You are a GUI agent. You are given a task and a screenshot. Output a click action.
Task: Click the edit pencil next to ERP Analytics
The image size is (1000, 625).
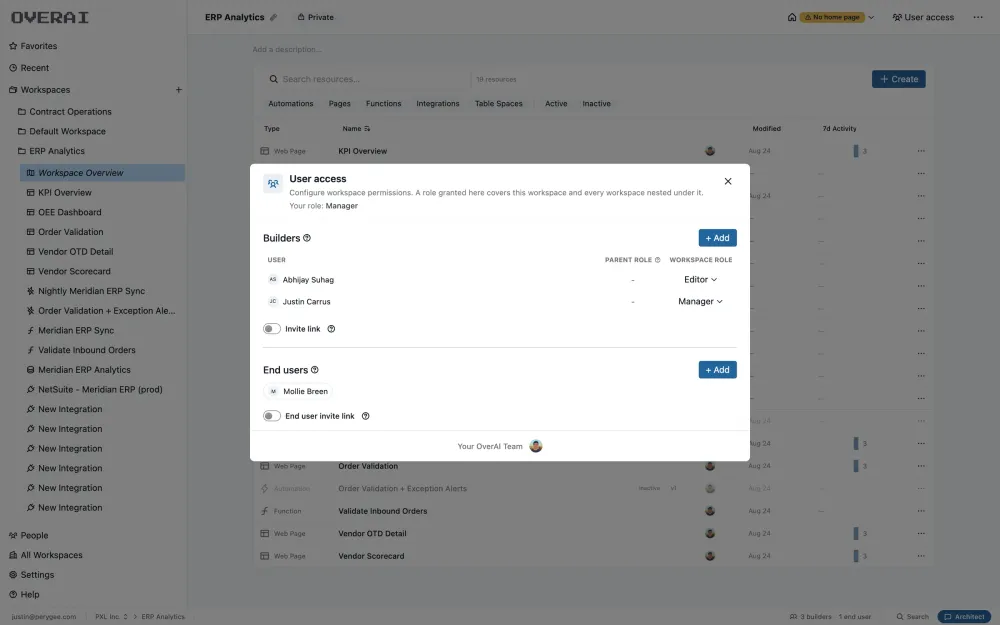[274, 17]
